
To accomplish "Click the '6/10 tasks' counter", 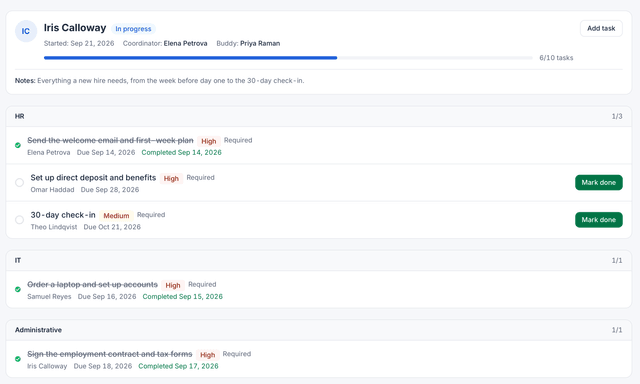I will tap(556, 58).
